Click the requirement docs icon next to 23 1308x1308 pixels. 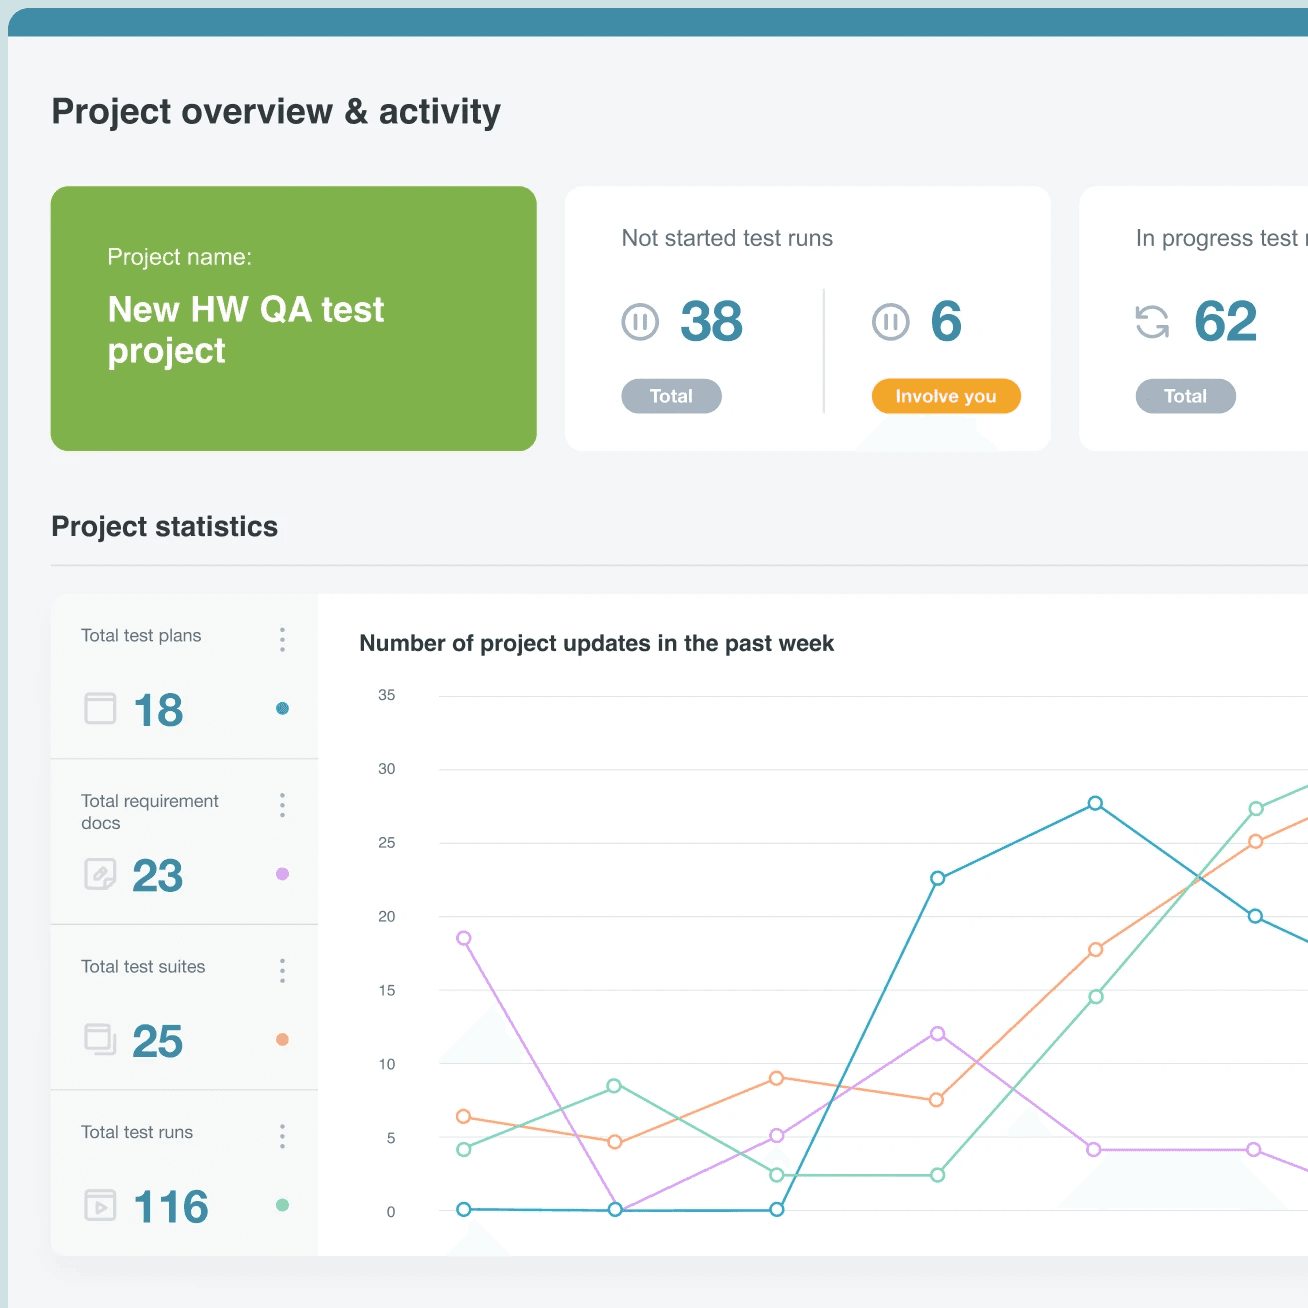pyautogui.click(x=99, y=874)
